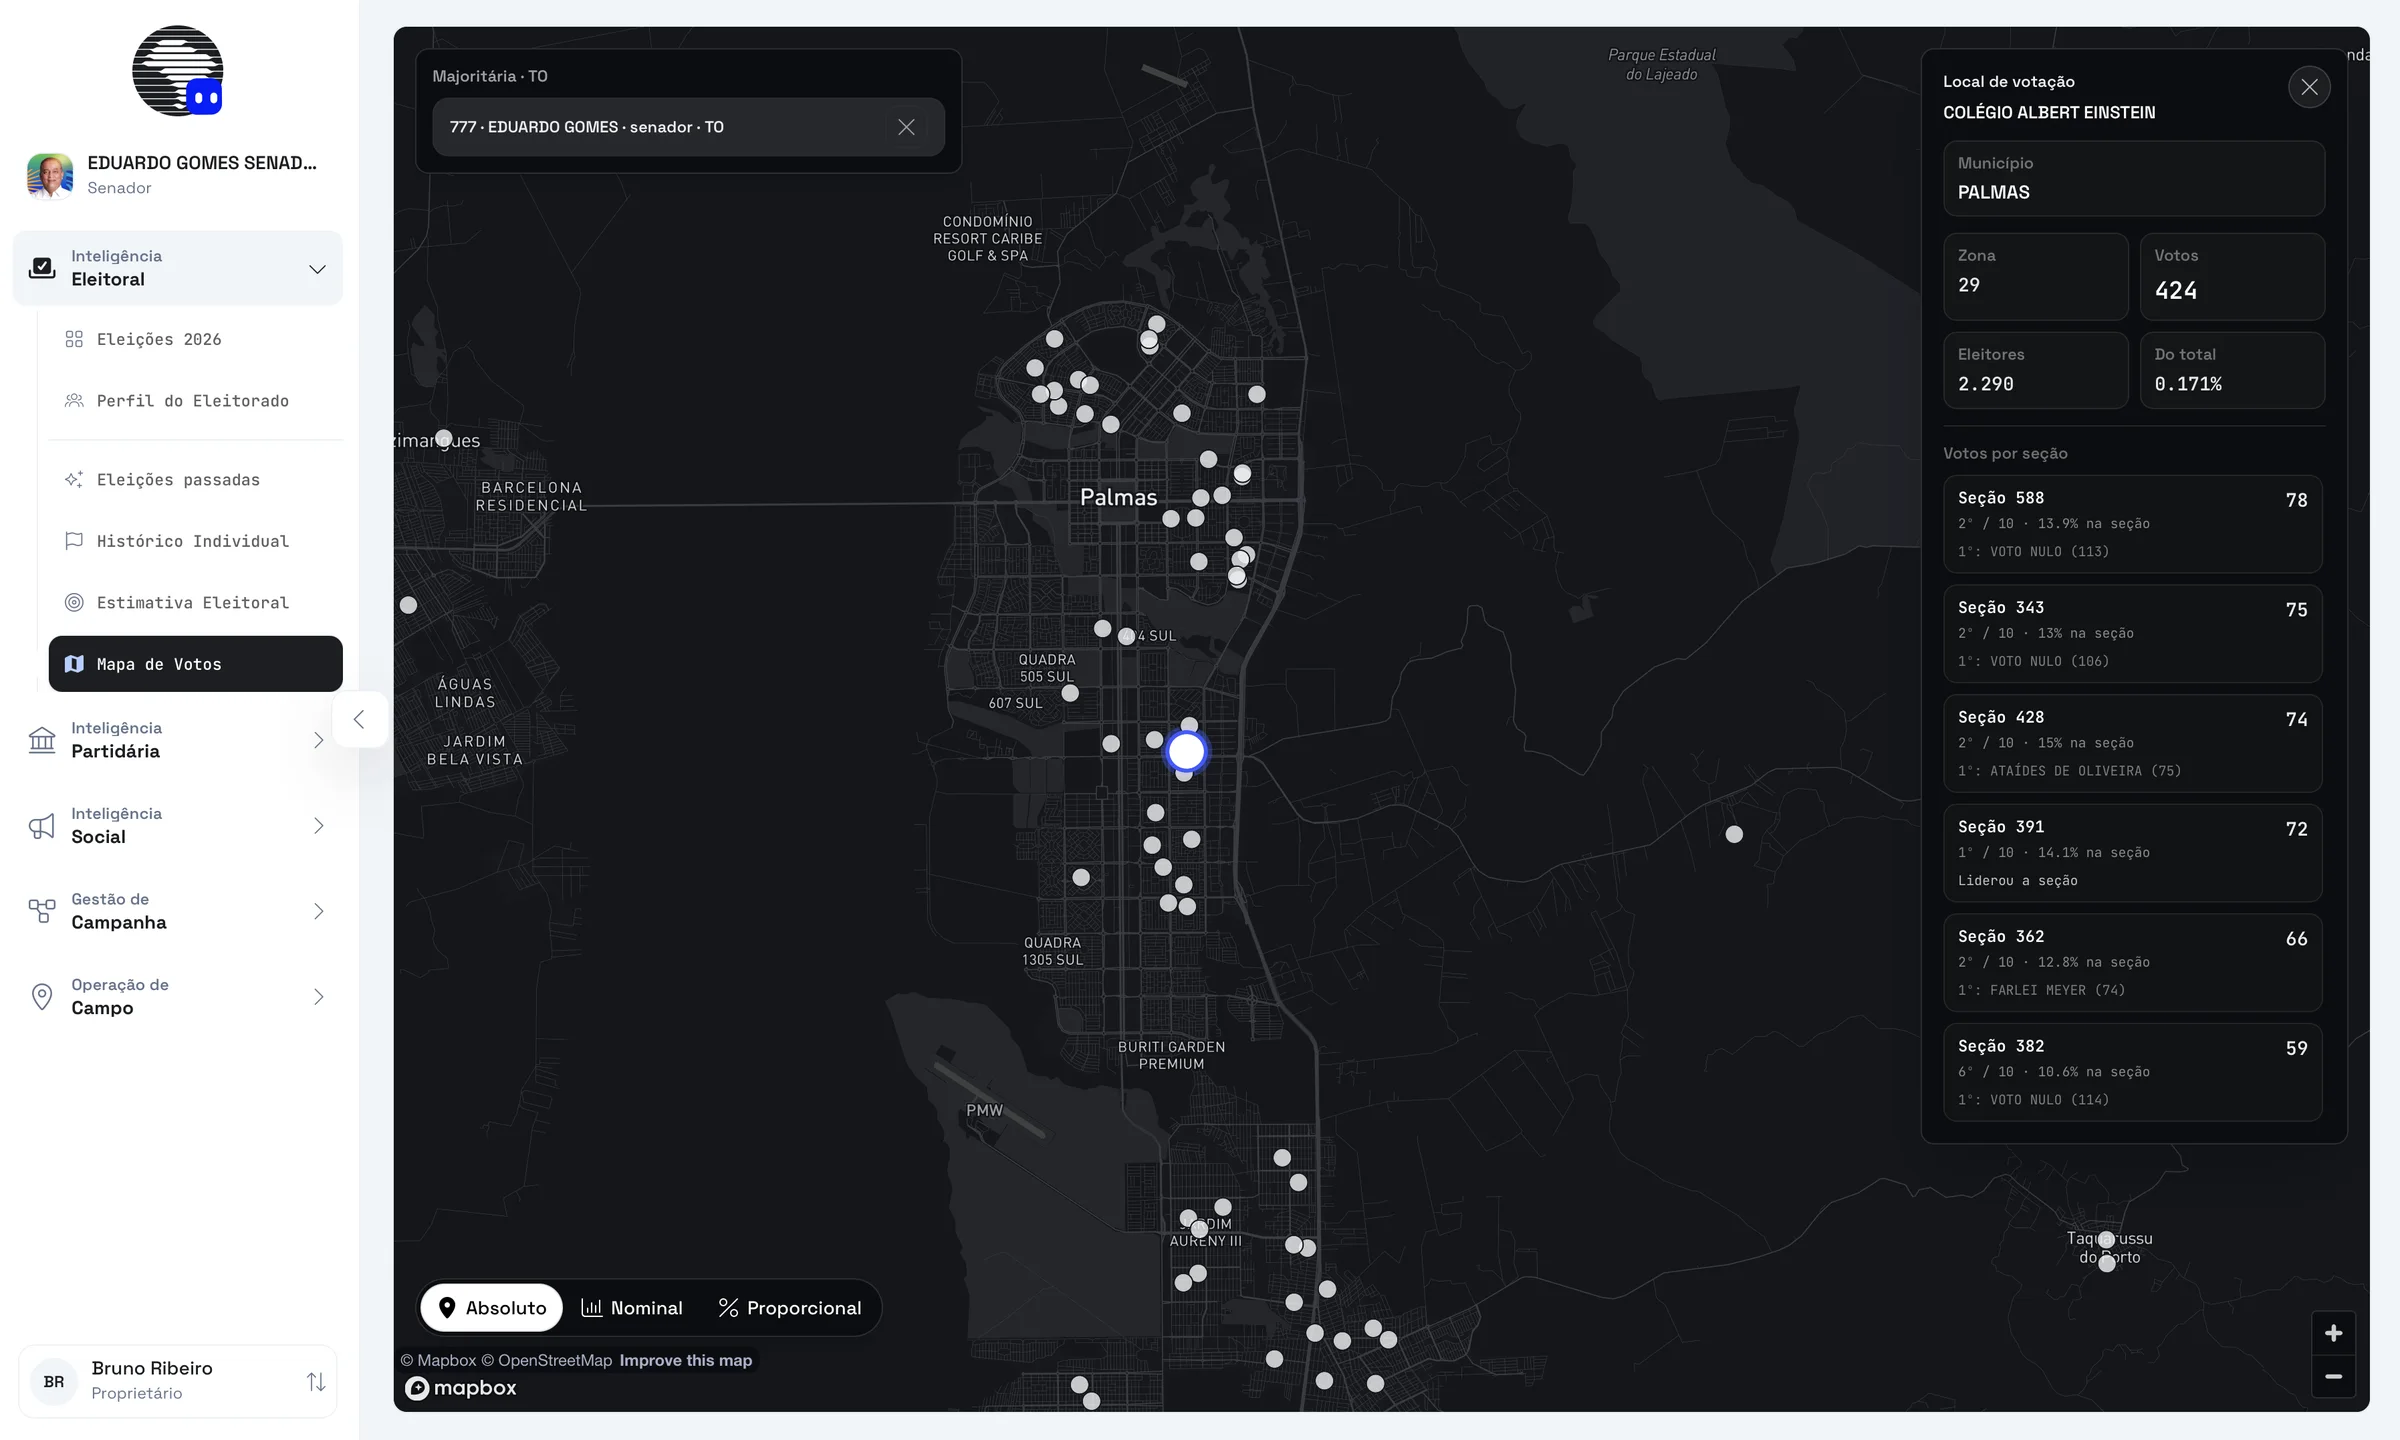This screenshot has width=2400, height=1440.
Task: Expand the Inteligência Social chevron
Action: pyautogui.click(x=318, y=826)
